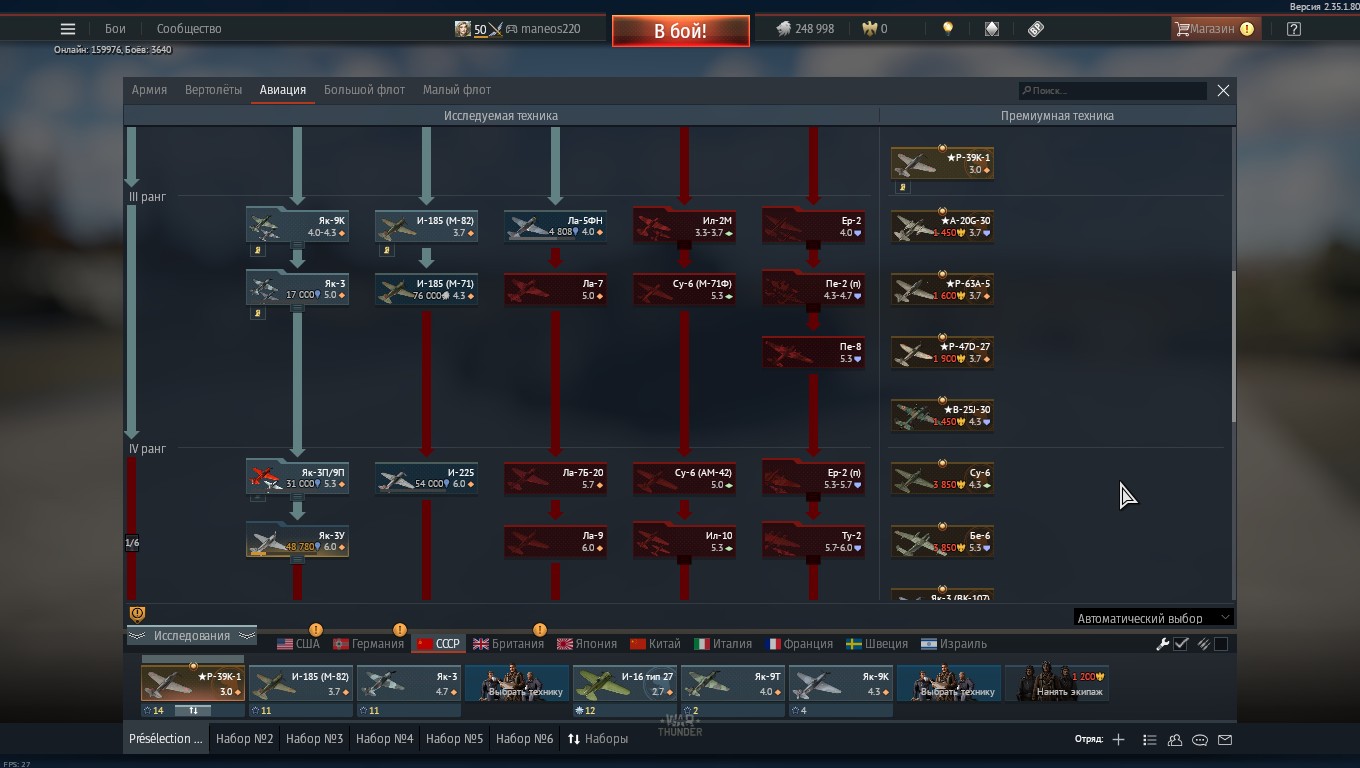The image size is (1360, 768).
Task: Collapse the Исследования panel
Action: coord(191,636)
